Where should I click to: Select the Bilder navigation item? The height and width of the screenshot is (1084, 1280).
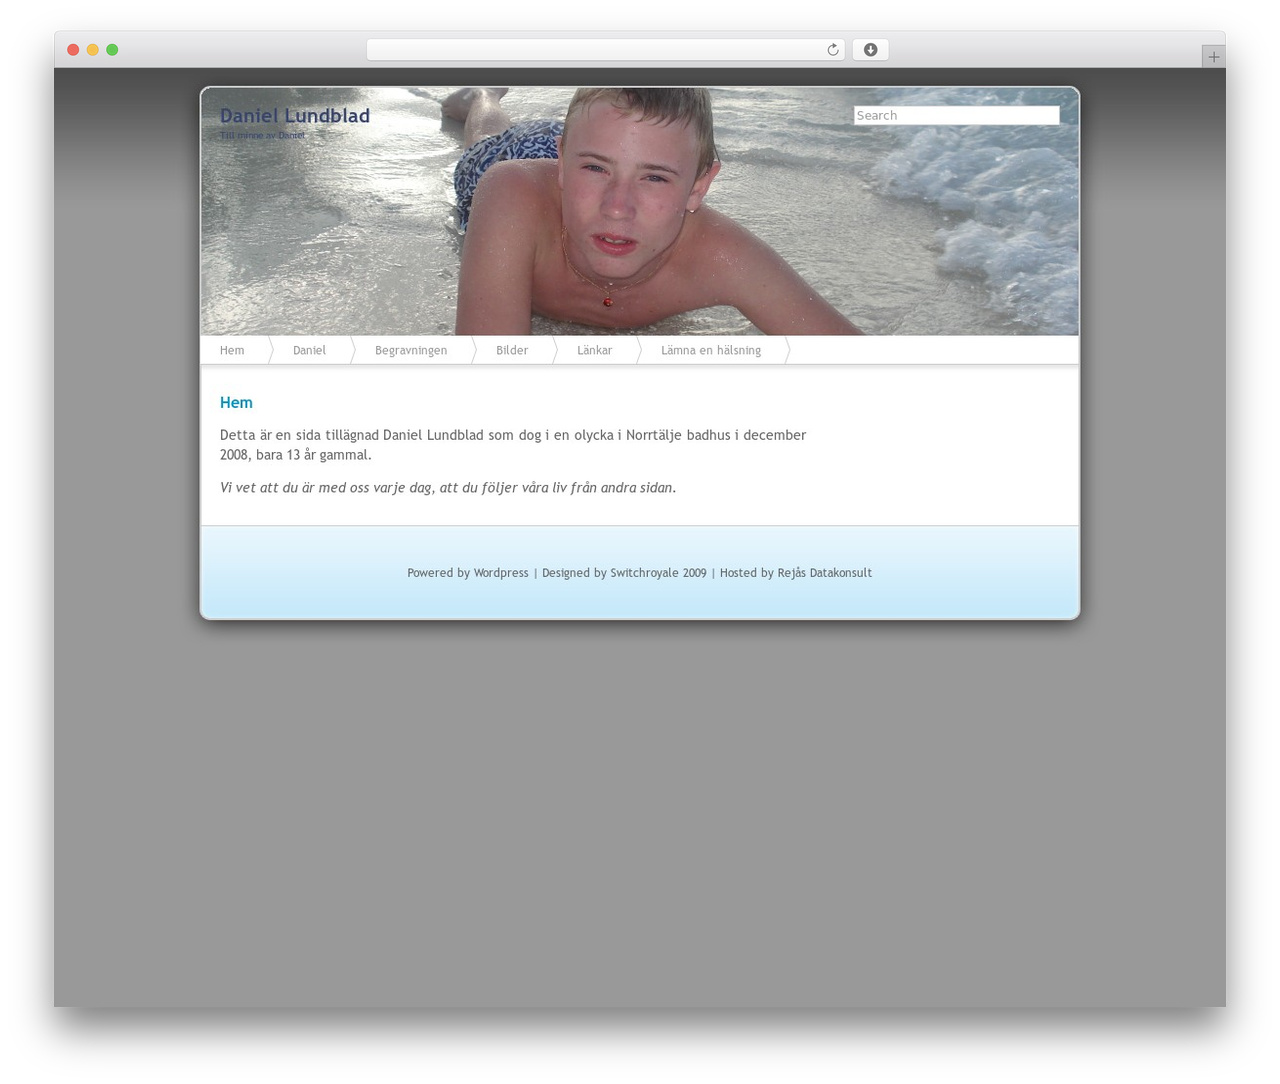tap(512, 350)
